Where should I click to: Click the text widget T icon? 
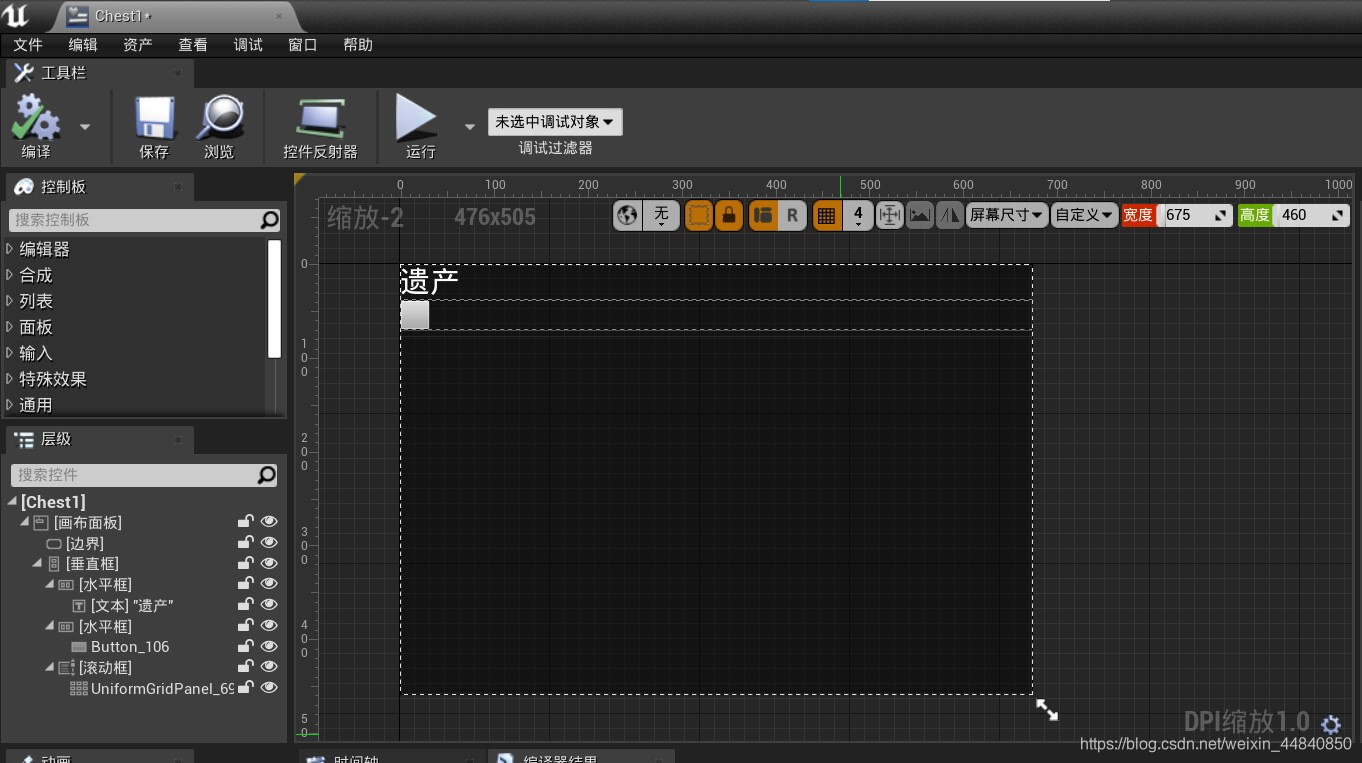(x=79, y=606)
